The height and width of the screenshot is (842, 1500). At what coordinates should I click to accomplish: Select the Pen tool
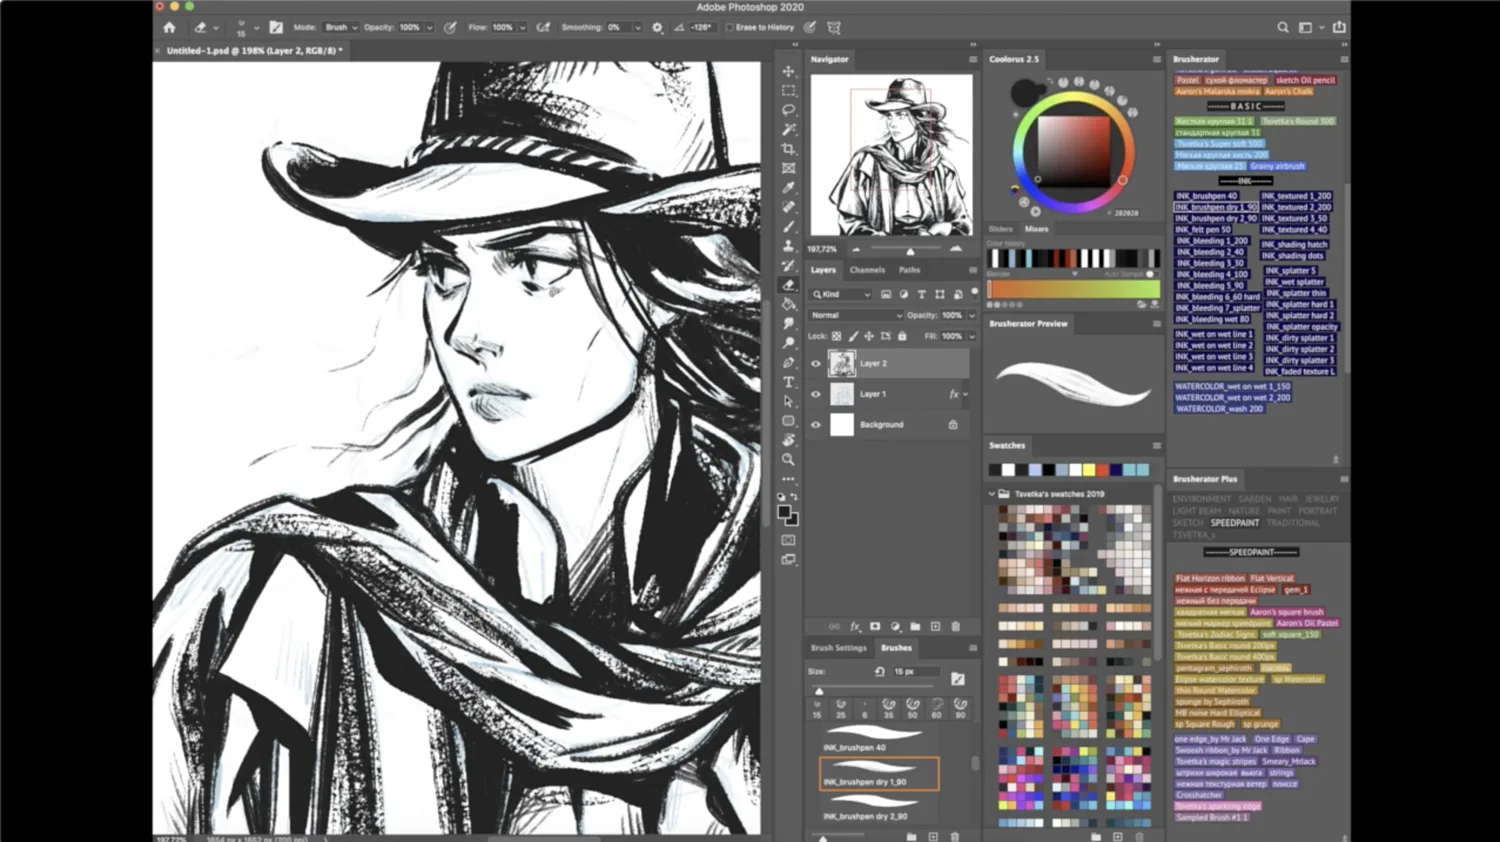[x=788, y=362]
